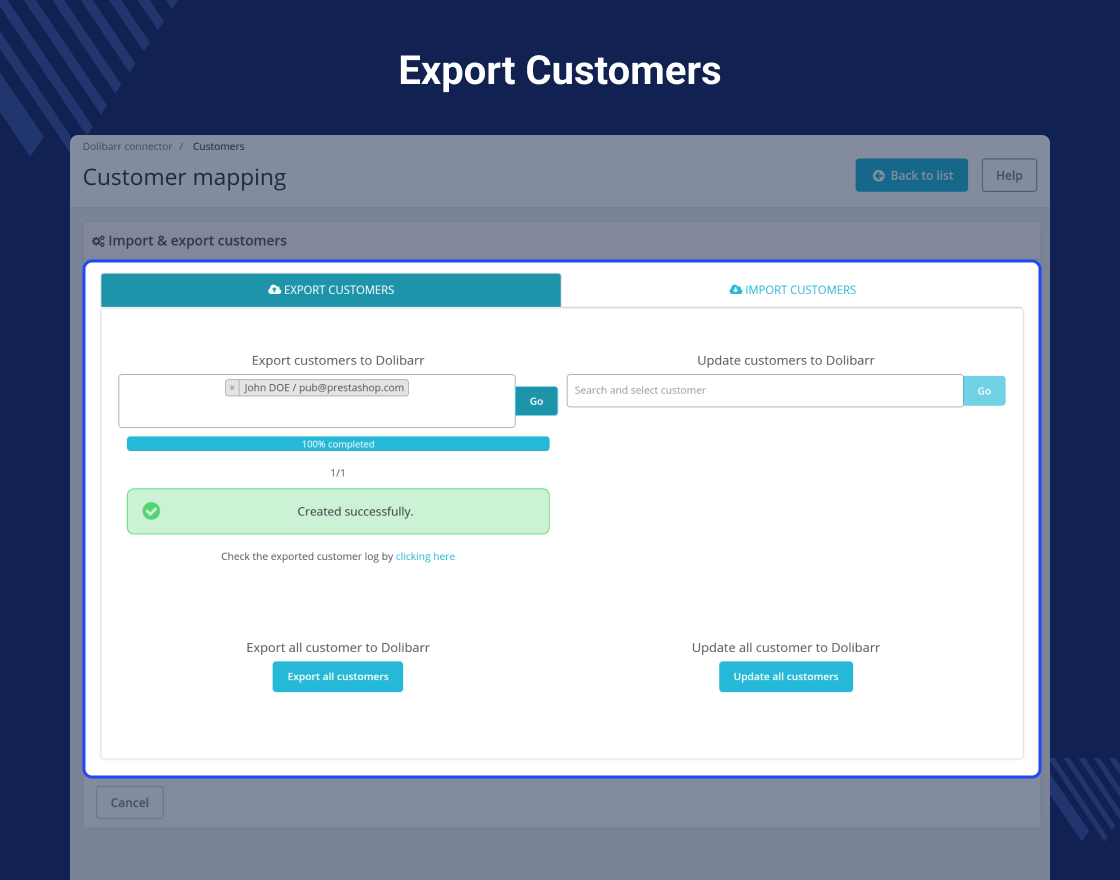Click the gears icon beside Import & export customers
This screenshot has width=1120, height=880.
click(x=98, y=241)
